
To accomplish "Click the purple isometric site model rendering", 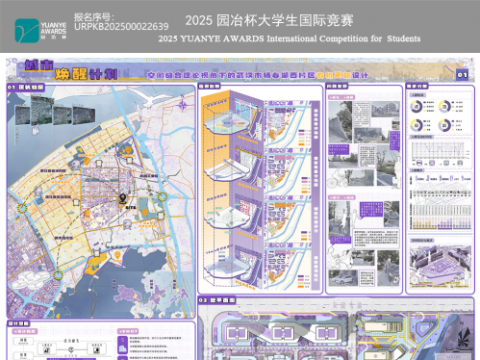I will (x=440, y=266).
